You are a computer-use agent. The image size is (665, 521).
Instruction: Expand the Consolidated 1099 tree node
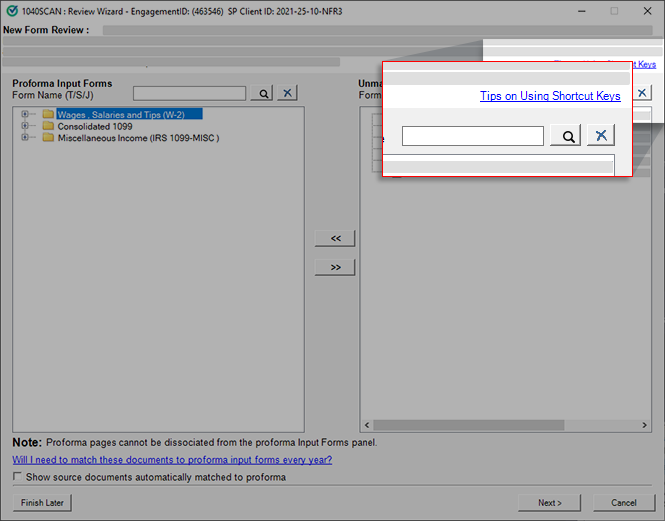tap(25, 126)
